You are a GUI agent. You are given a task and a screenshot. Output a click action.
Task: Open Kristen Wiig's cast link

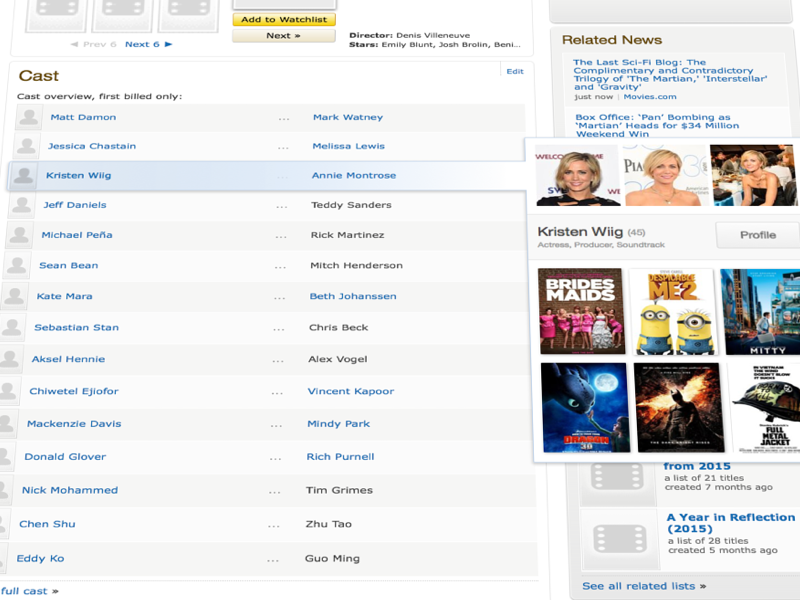(79, 176)
